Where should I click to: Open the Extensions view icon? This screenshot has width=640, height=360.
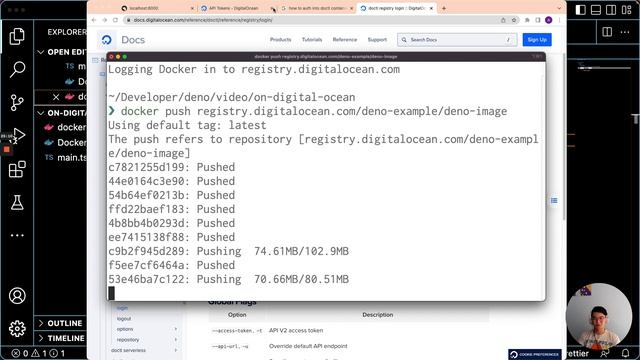click(x=17, y=169)
